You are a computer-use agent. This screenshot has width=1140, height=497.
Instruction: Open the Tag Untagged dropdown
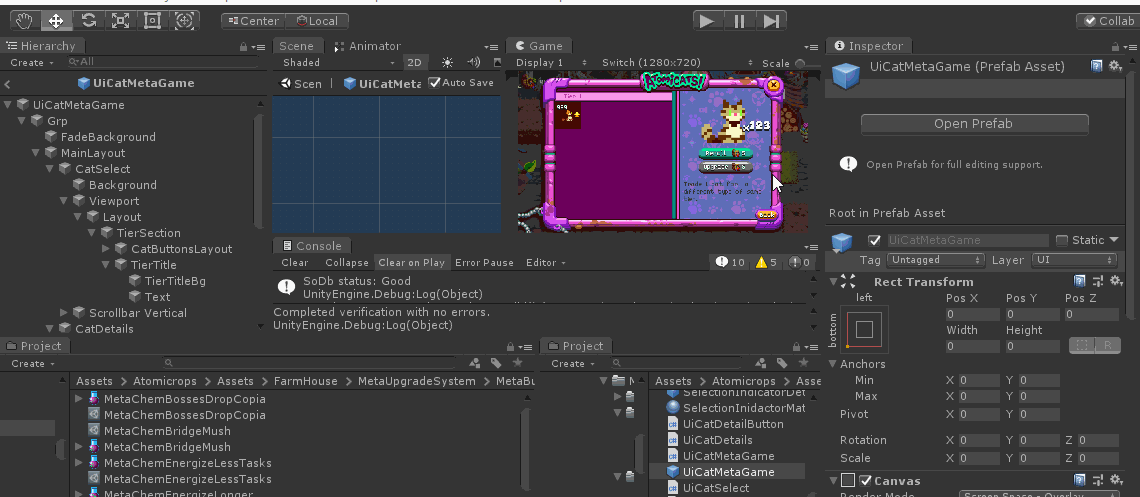[937, 259]
